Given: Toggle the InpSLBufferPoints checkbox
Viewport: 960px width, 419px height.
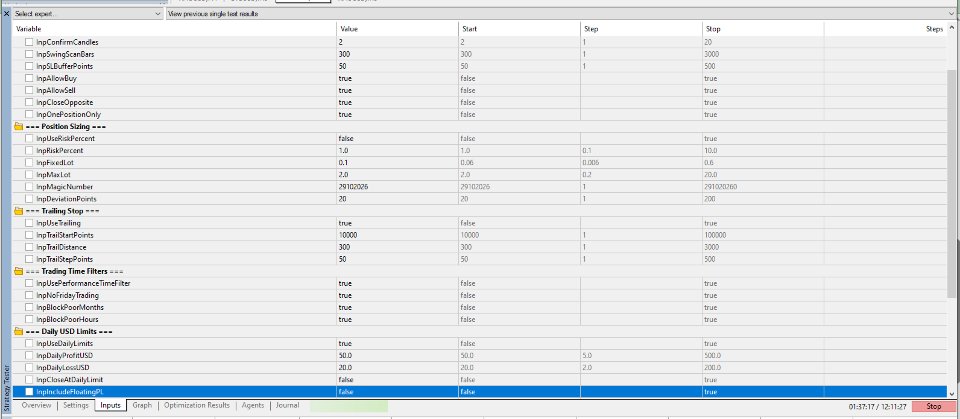Looking at the screenshot, I should (29, 66).
